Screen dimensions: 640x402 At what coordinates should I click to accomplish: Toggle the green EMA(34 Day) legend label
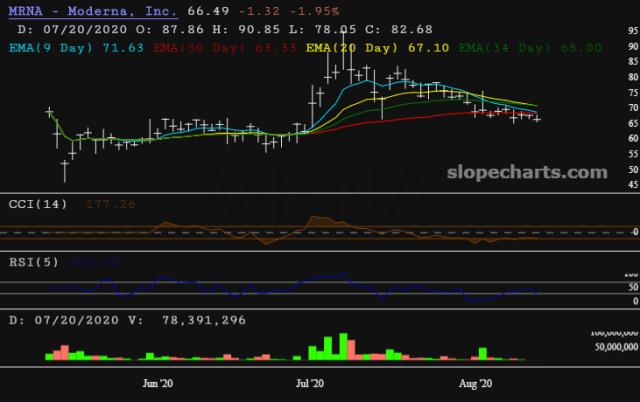(x=508, y=47)
